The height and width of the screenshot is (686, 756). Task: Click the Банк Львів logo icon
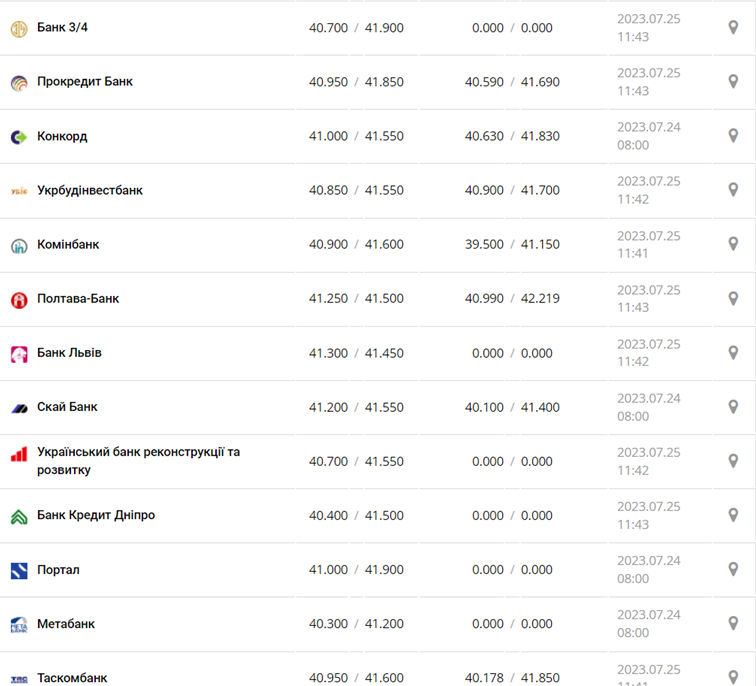[19, 354]
